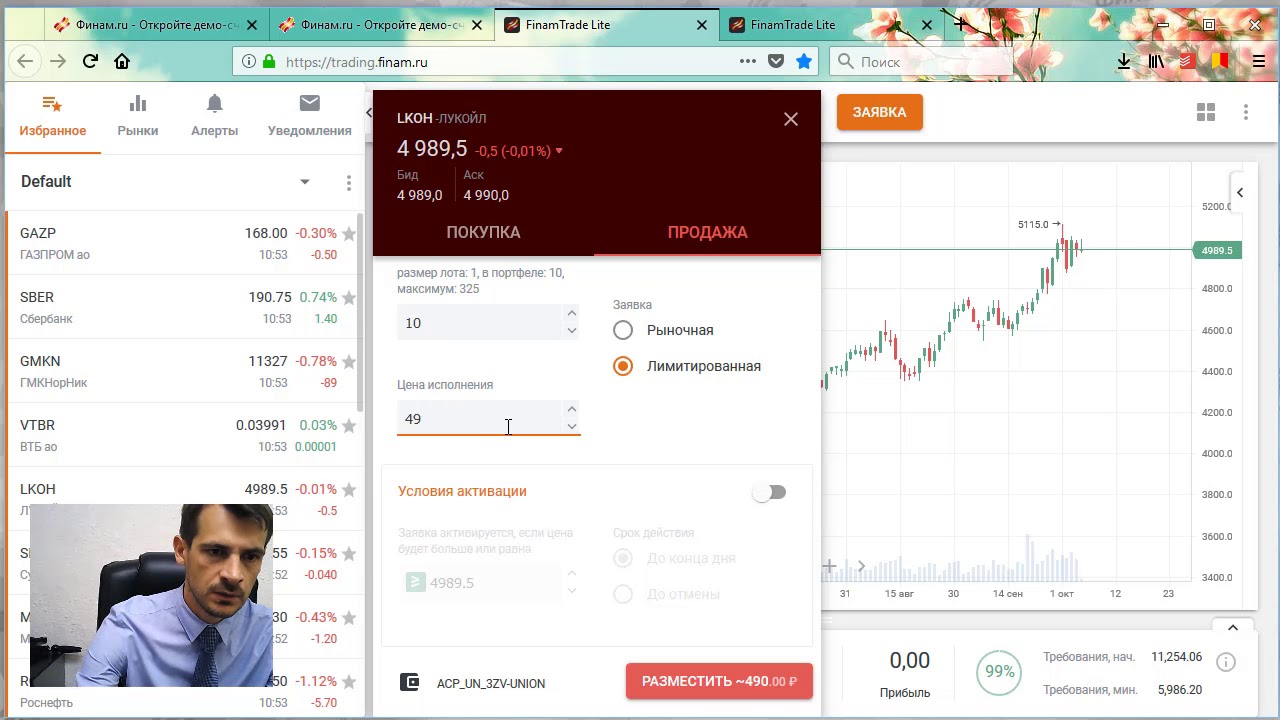The image size is (1280, 720).
Task: Click the 4989.5 price label on chart
Action: [1217, 250]
